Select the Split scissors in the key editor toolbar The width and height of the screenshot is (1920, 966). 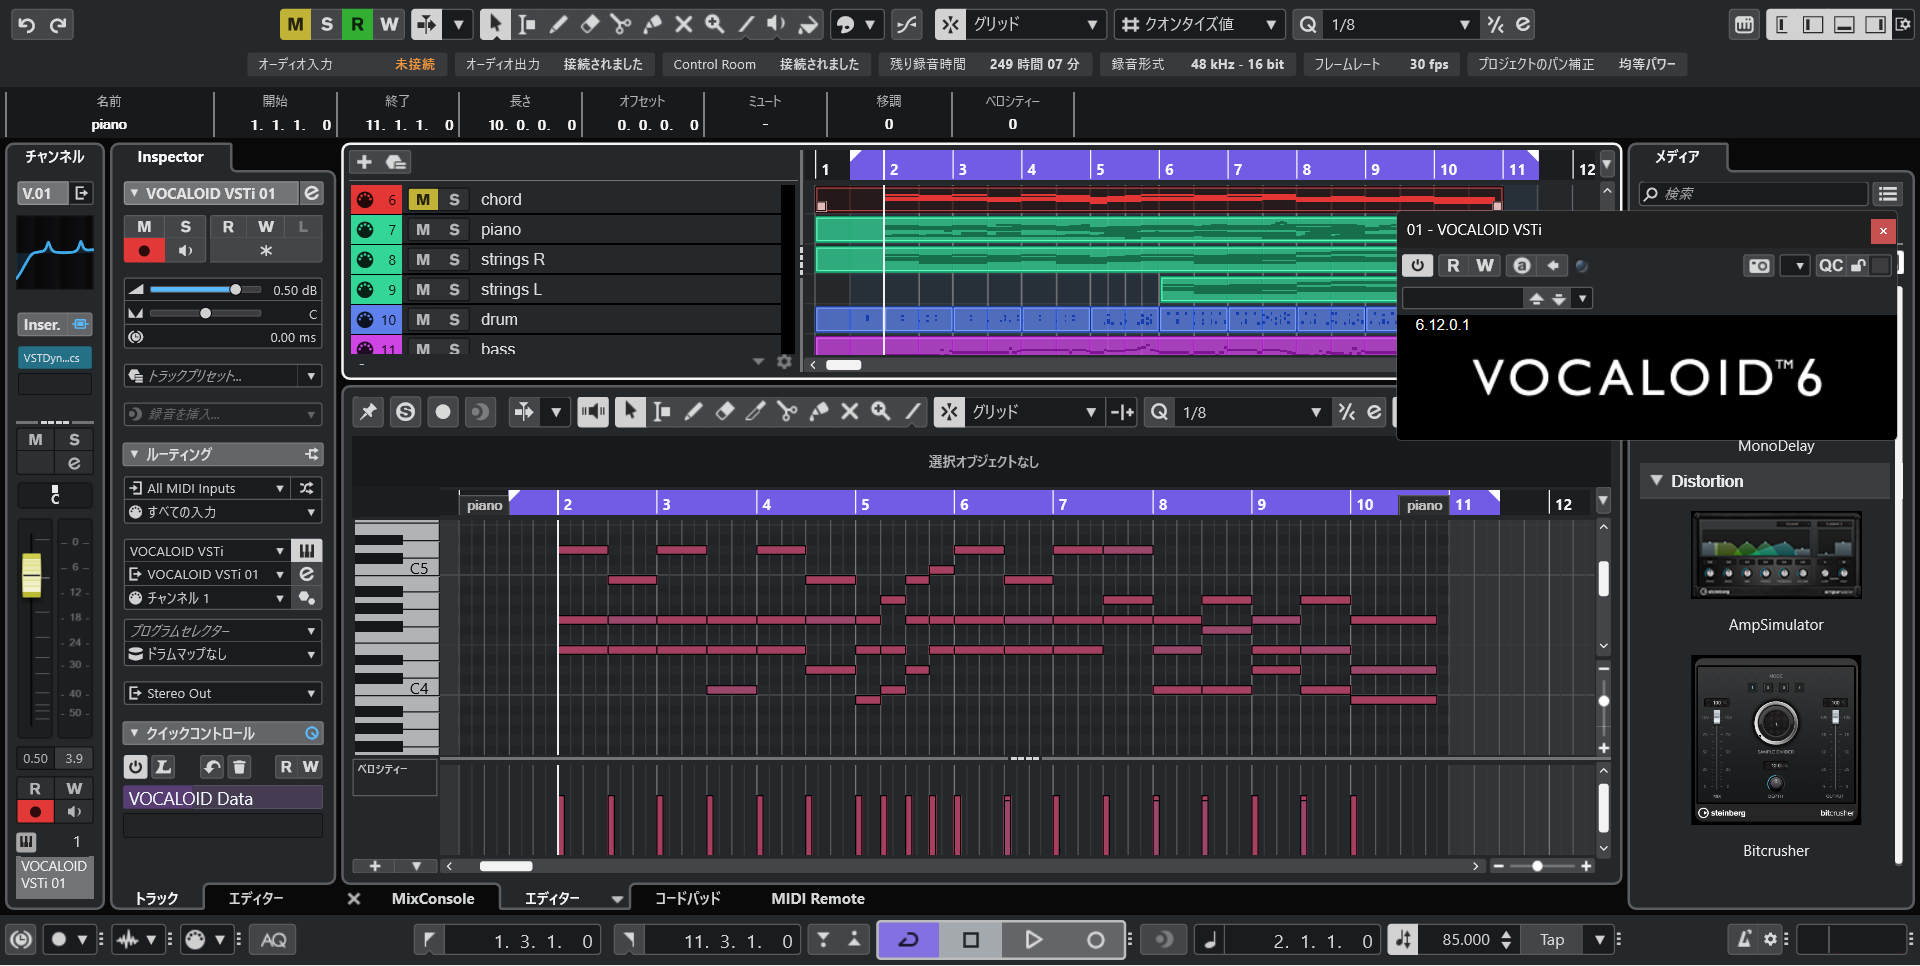[x=787, y=411]
